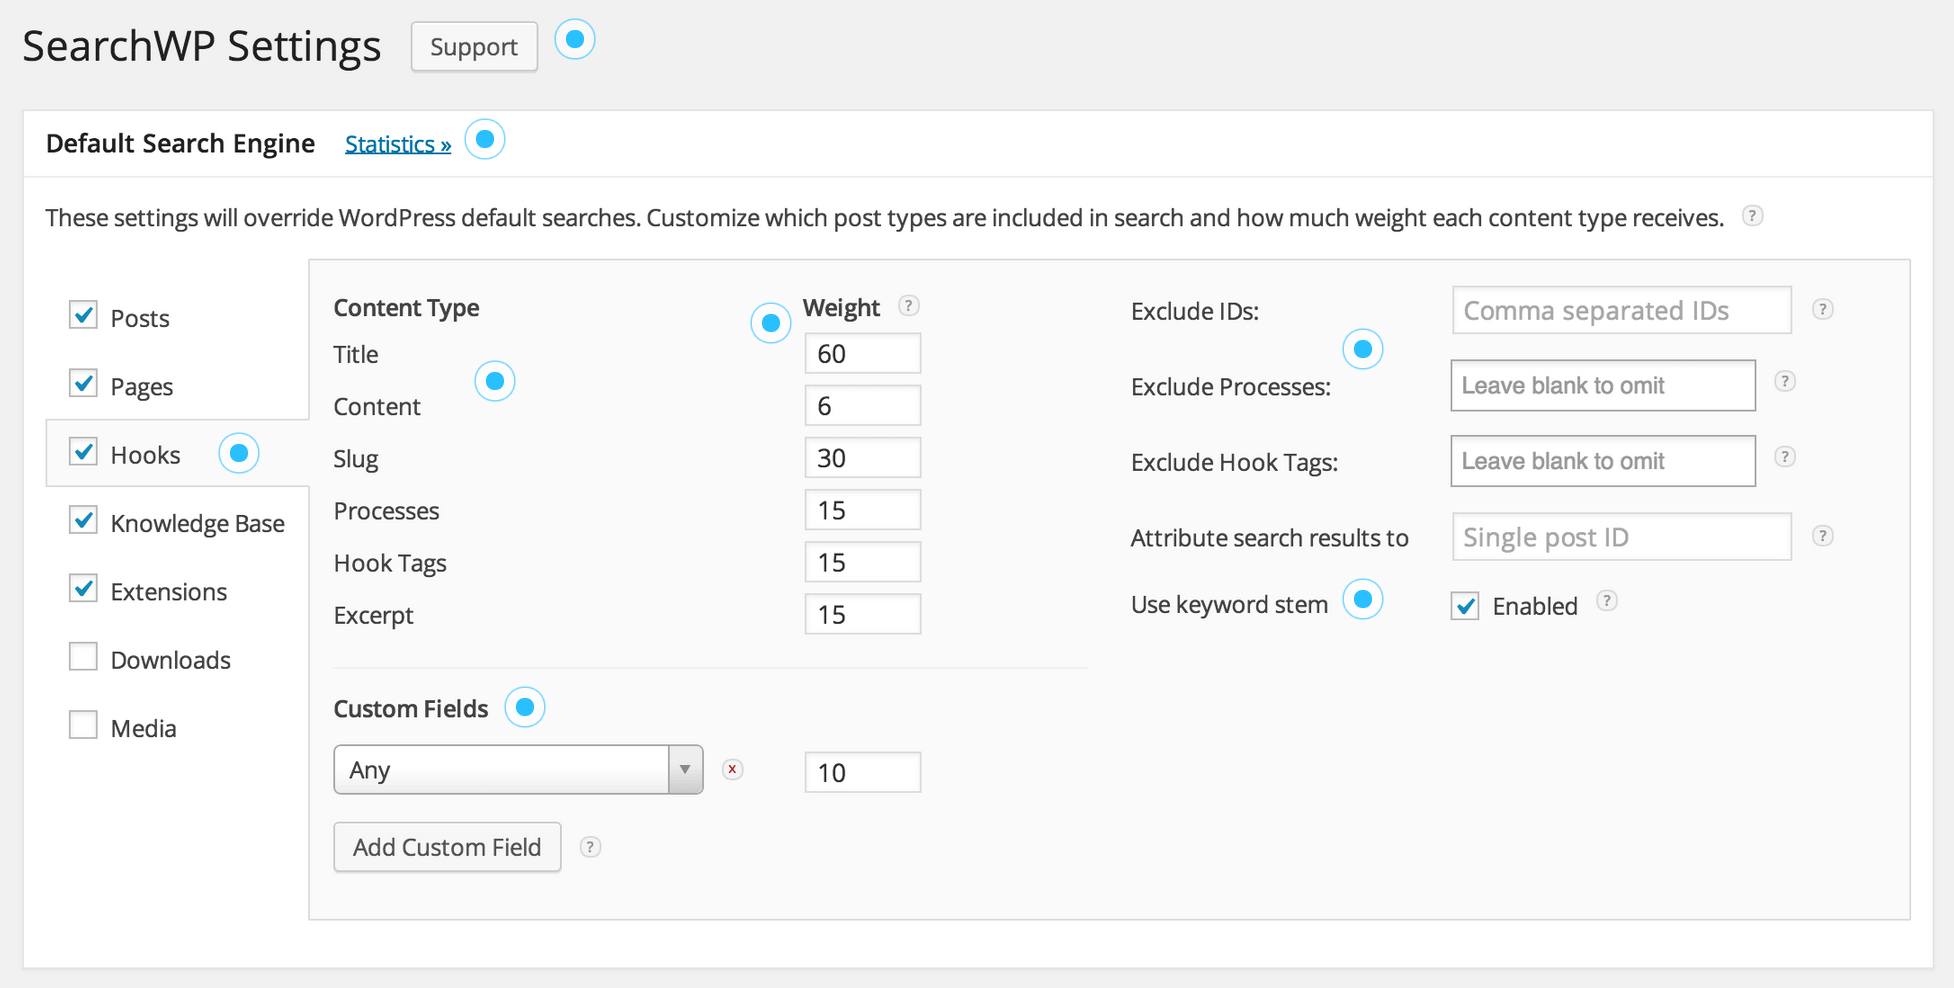Click the help icon next to Weight header
Screen dimensions: 1954x988
[x=909, y=306]
